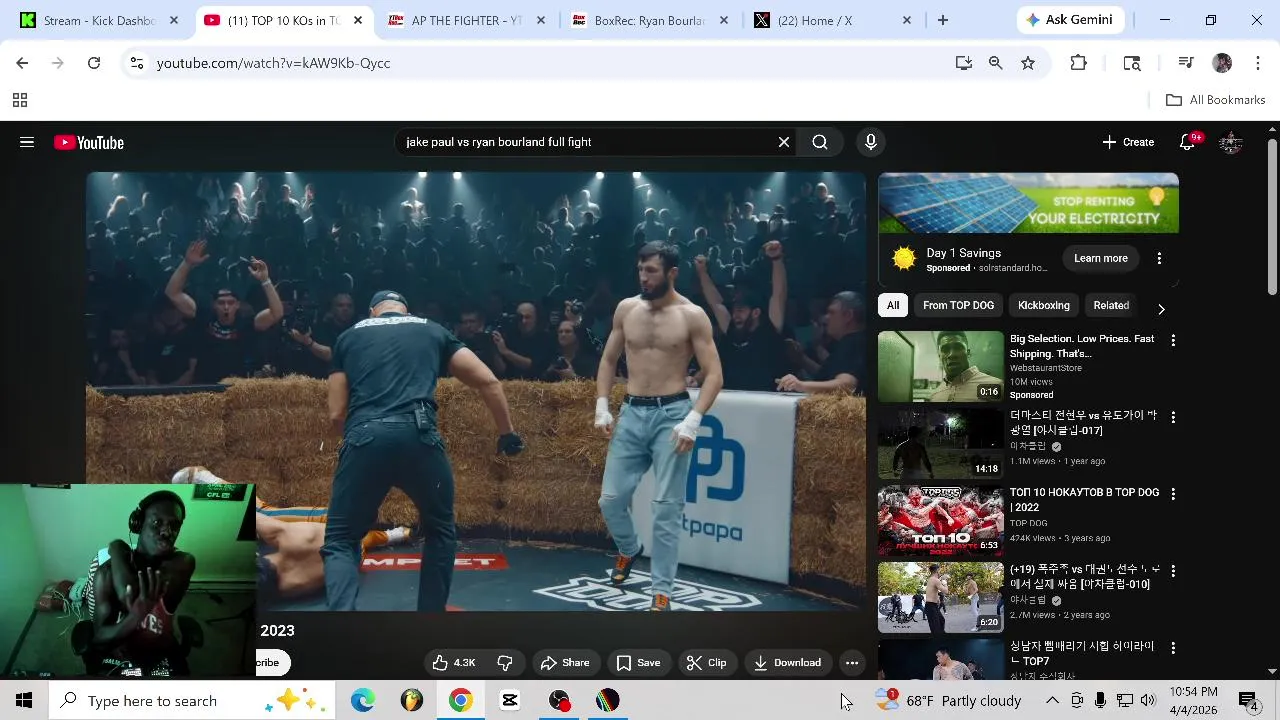Show hidden system tray icons

tap(1052, 700)
